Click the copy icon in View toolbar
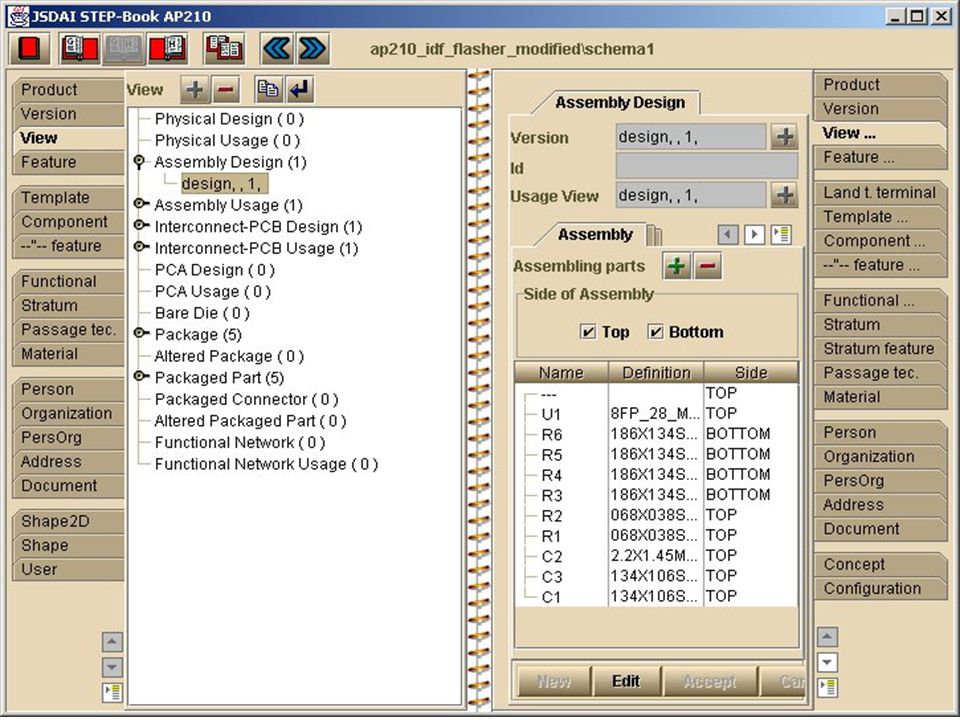Screen dimensions: 960x720 [x=268, y=89]
